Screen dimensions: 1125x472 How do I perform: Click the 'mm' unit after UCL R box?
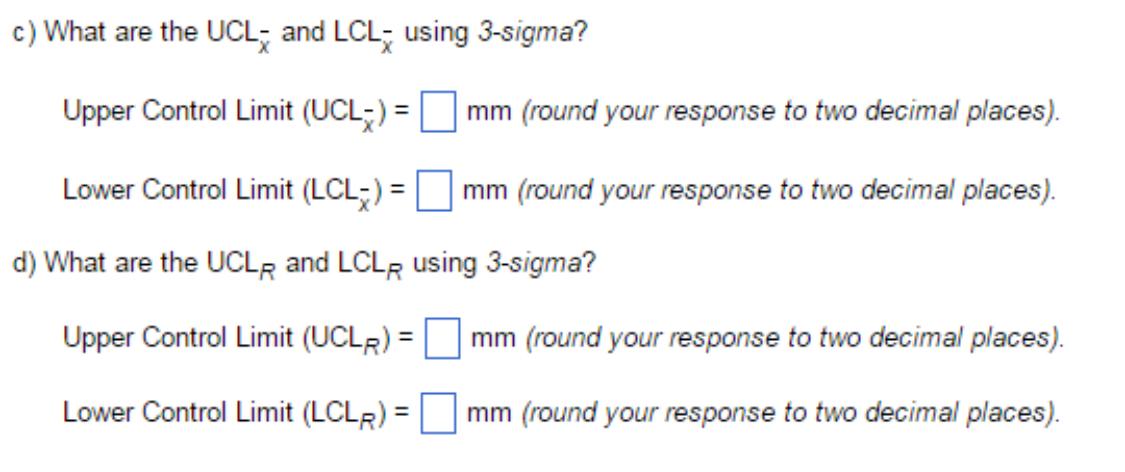coord(494,338)
